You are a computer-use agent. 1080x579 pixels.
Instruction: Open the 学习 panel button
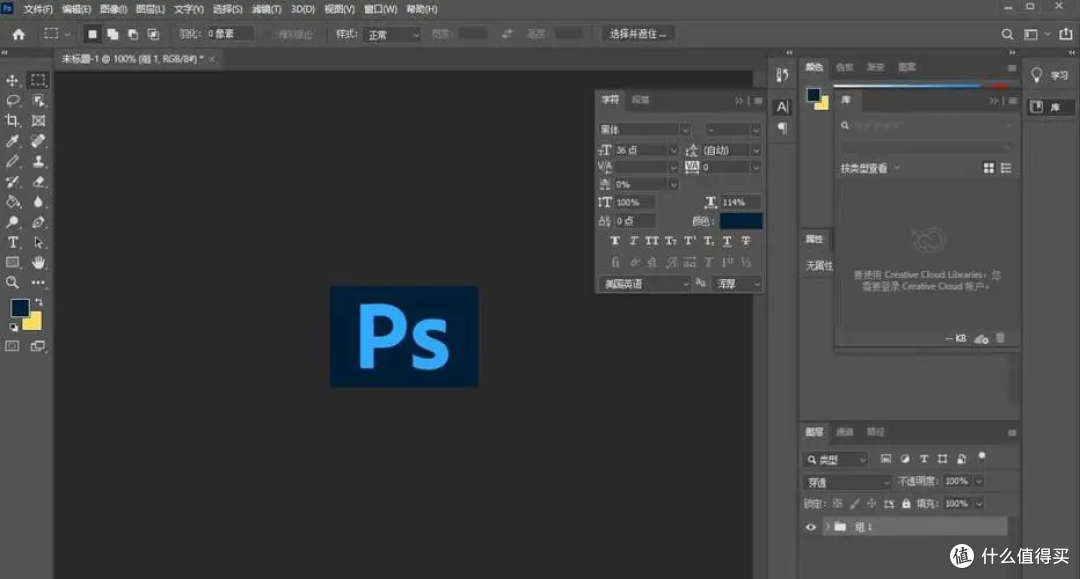coord(1050,75)
